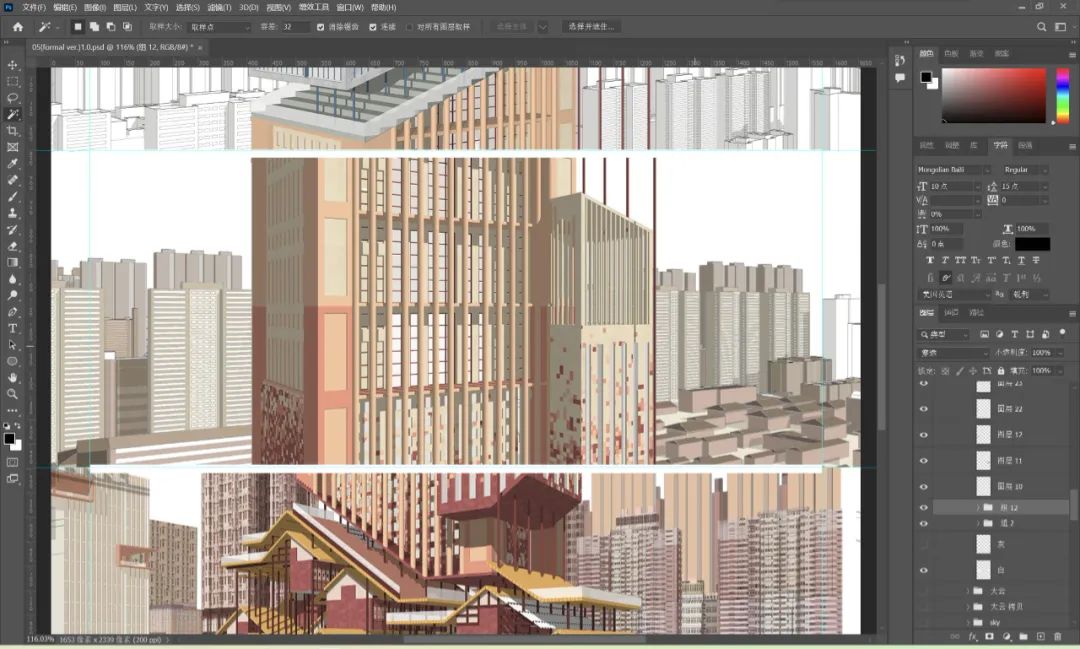1080x649 pixels.
Task: Click the Underline T button in Character panel
Action: [x=1021, y=260]
